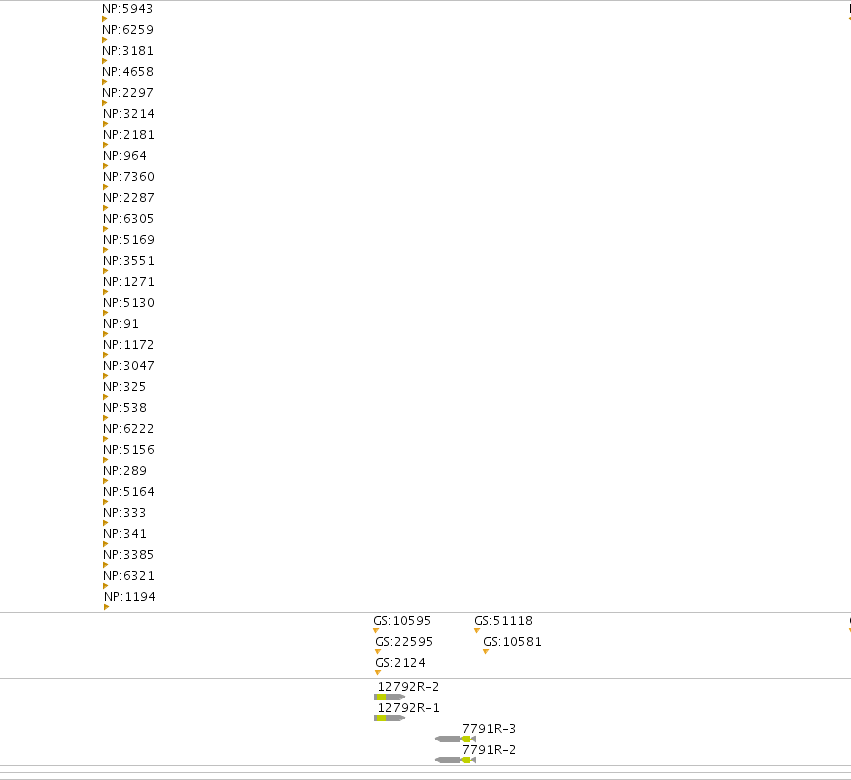Select the NP:7360 insertion
851x780 pixels.
129,177
